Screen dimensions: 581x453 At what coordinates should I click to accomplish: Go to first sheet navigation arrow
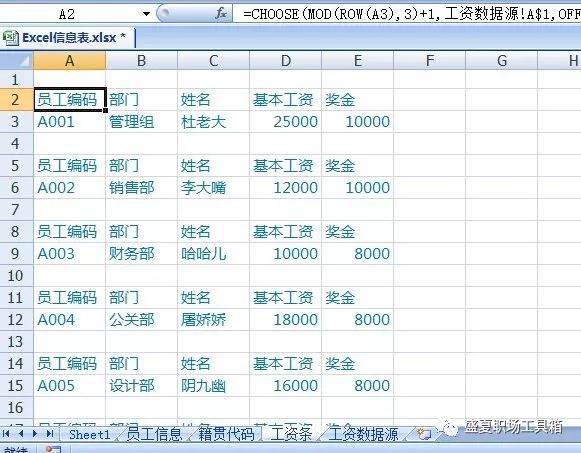6,433
